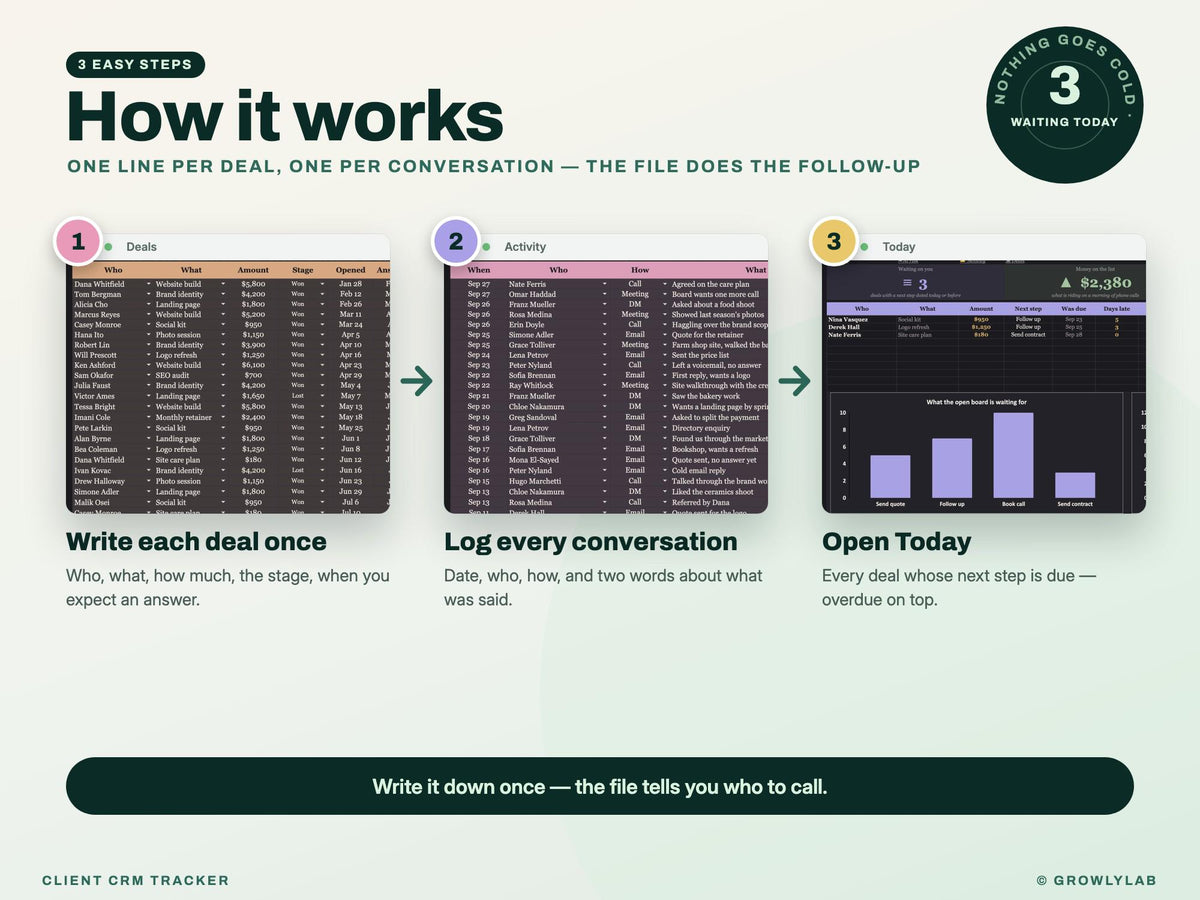Click the 'Days late' column header in Today

coord(1116,309)
